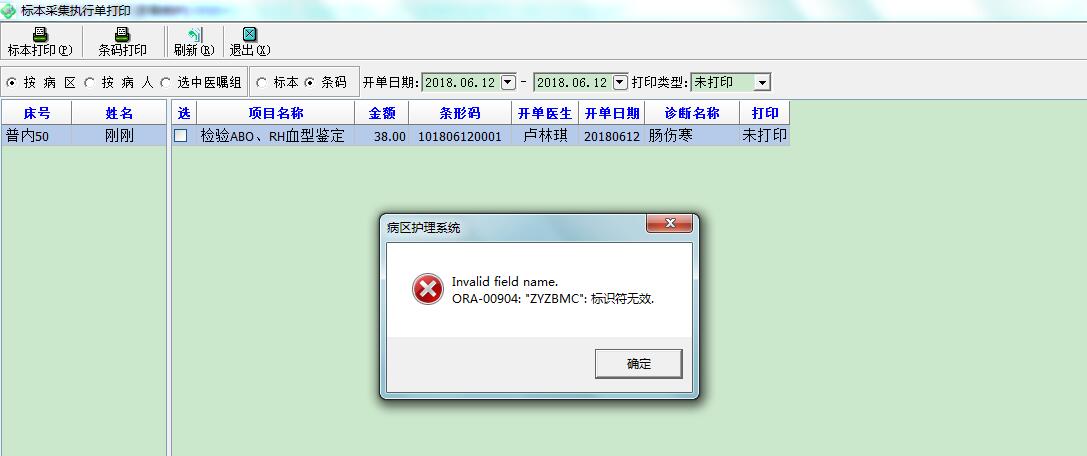Expand the 打印类型 combo box

click(763, 82)
